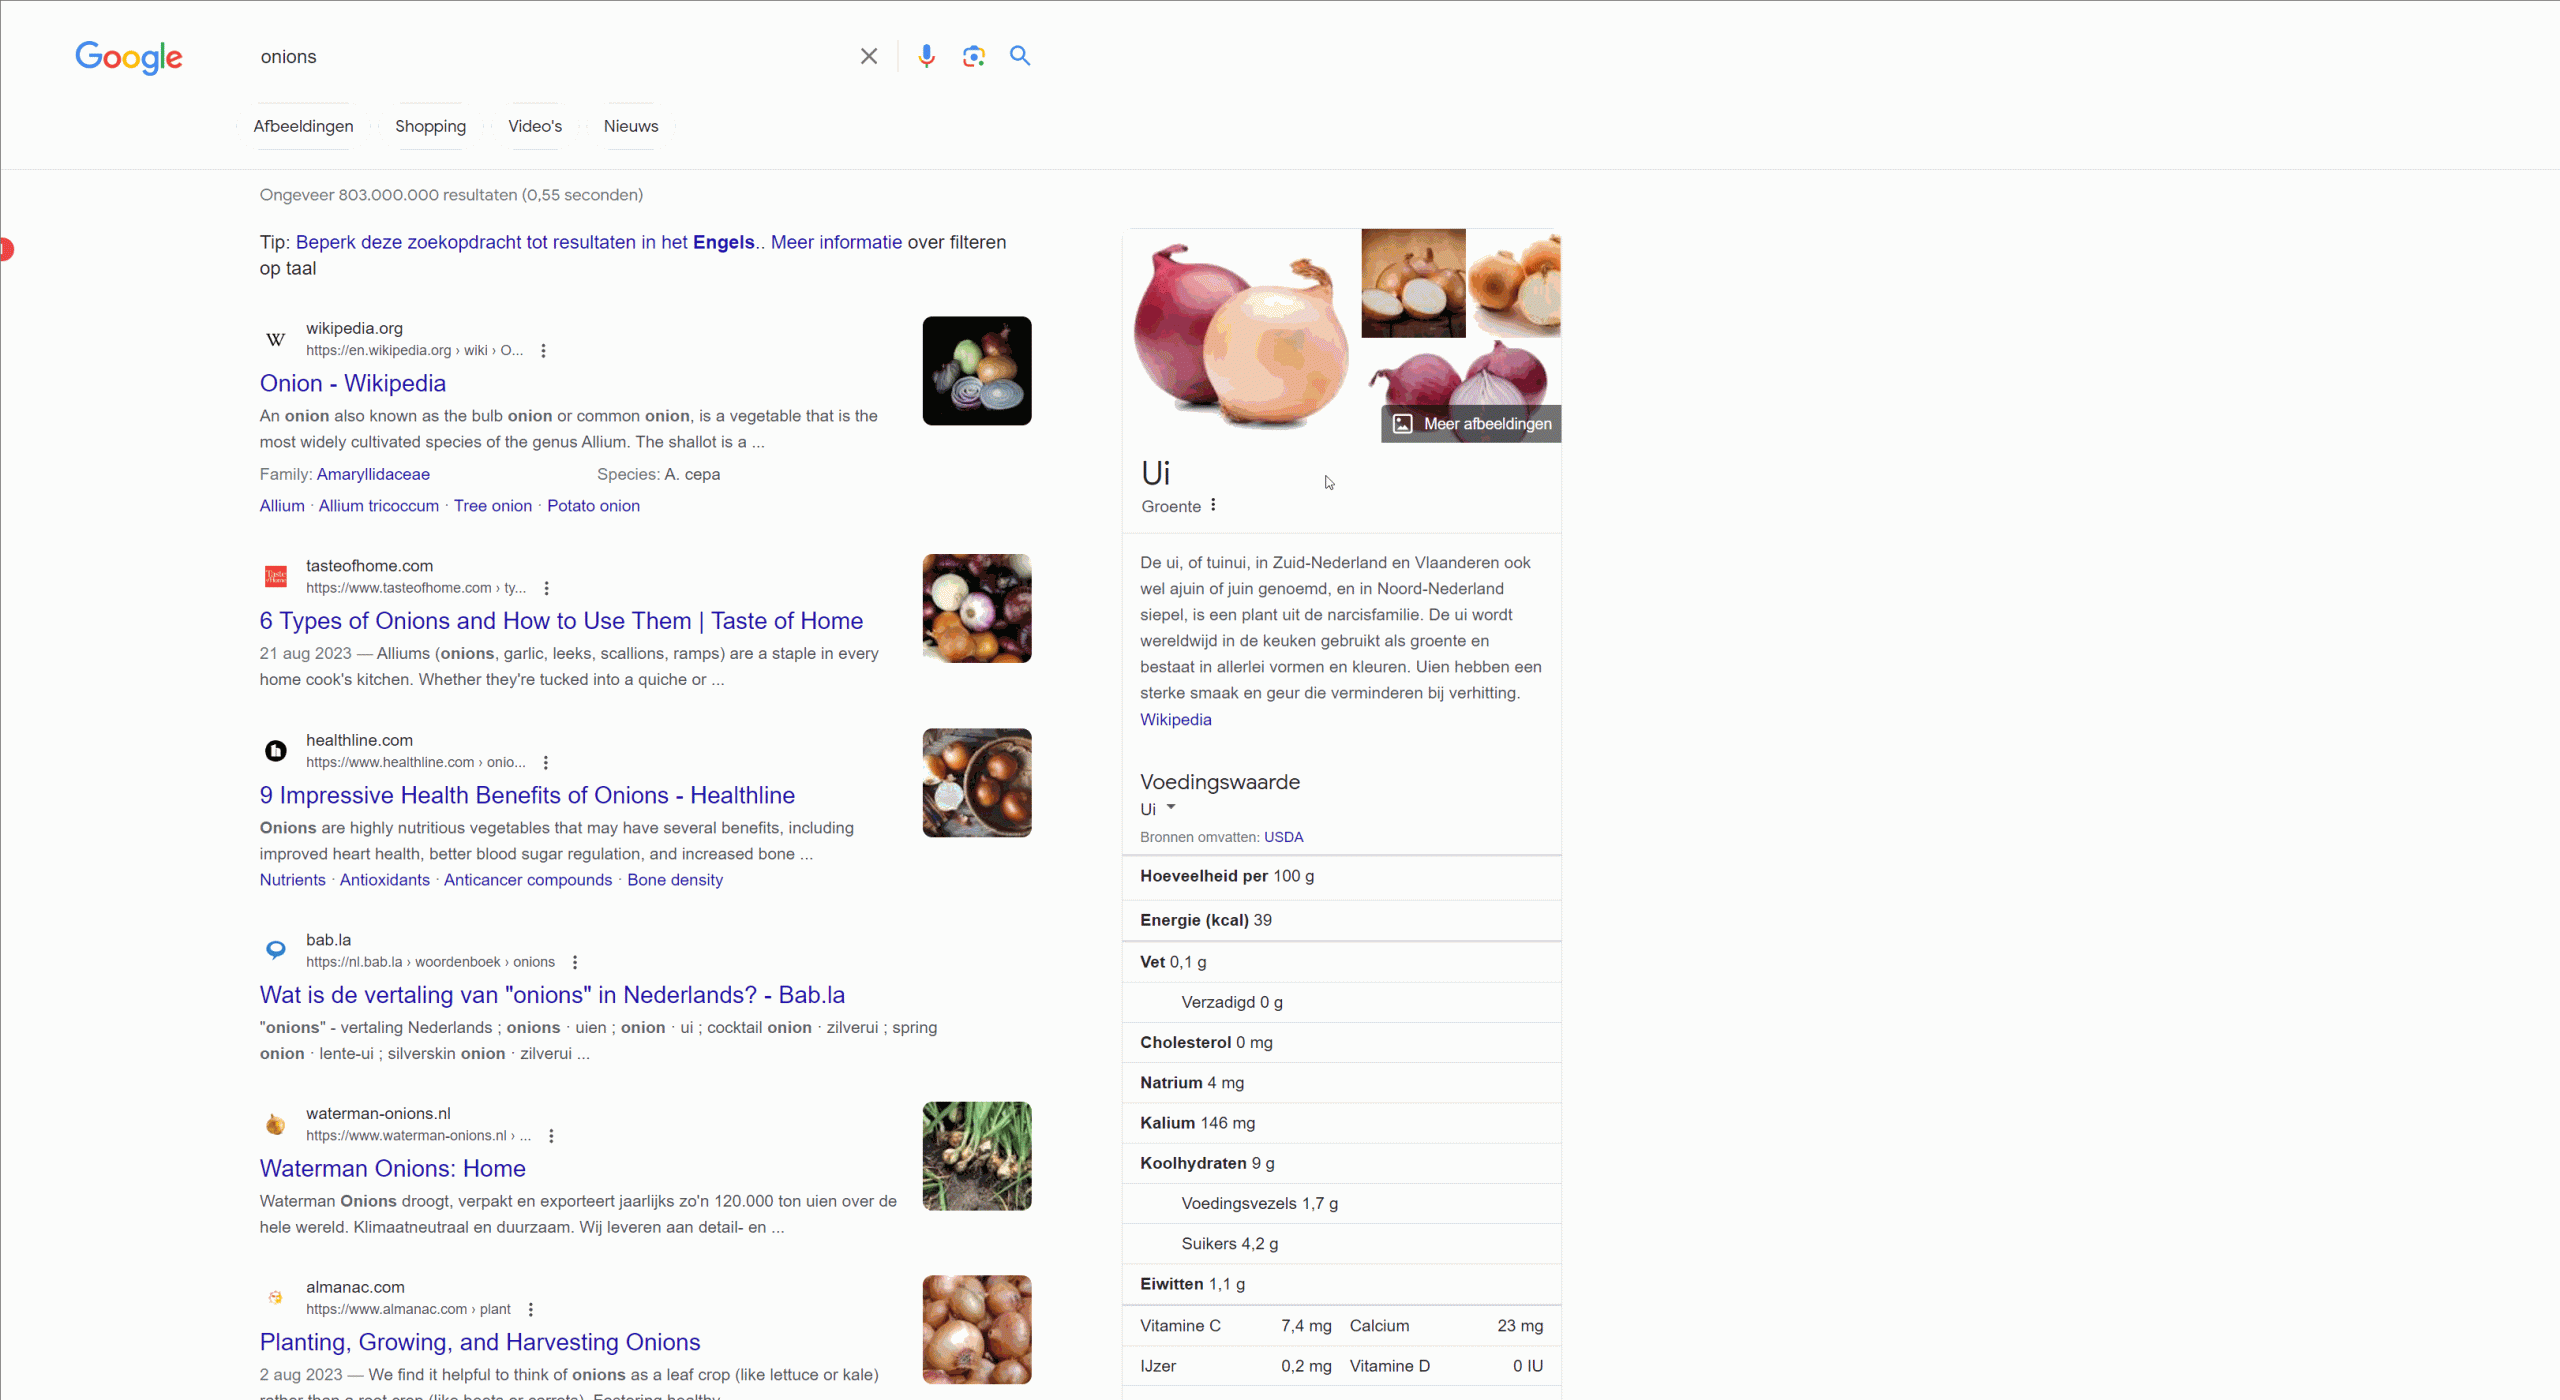Switch to the Afbeeldingen tab
This screenshot has height=1400, width=2560.
point(303,126)
